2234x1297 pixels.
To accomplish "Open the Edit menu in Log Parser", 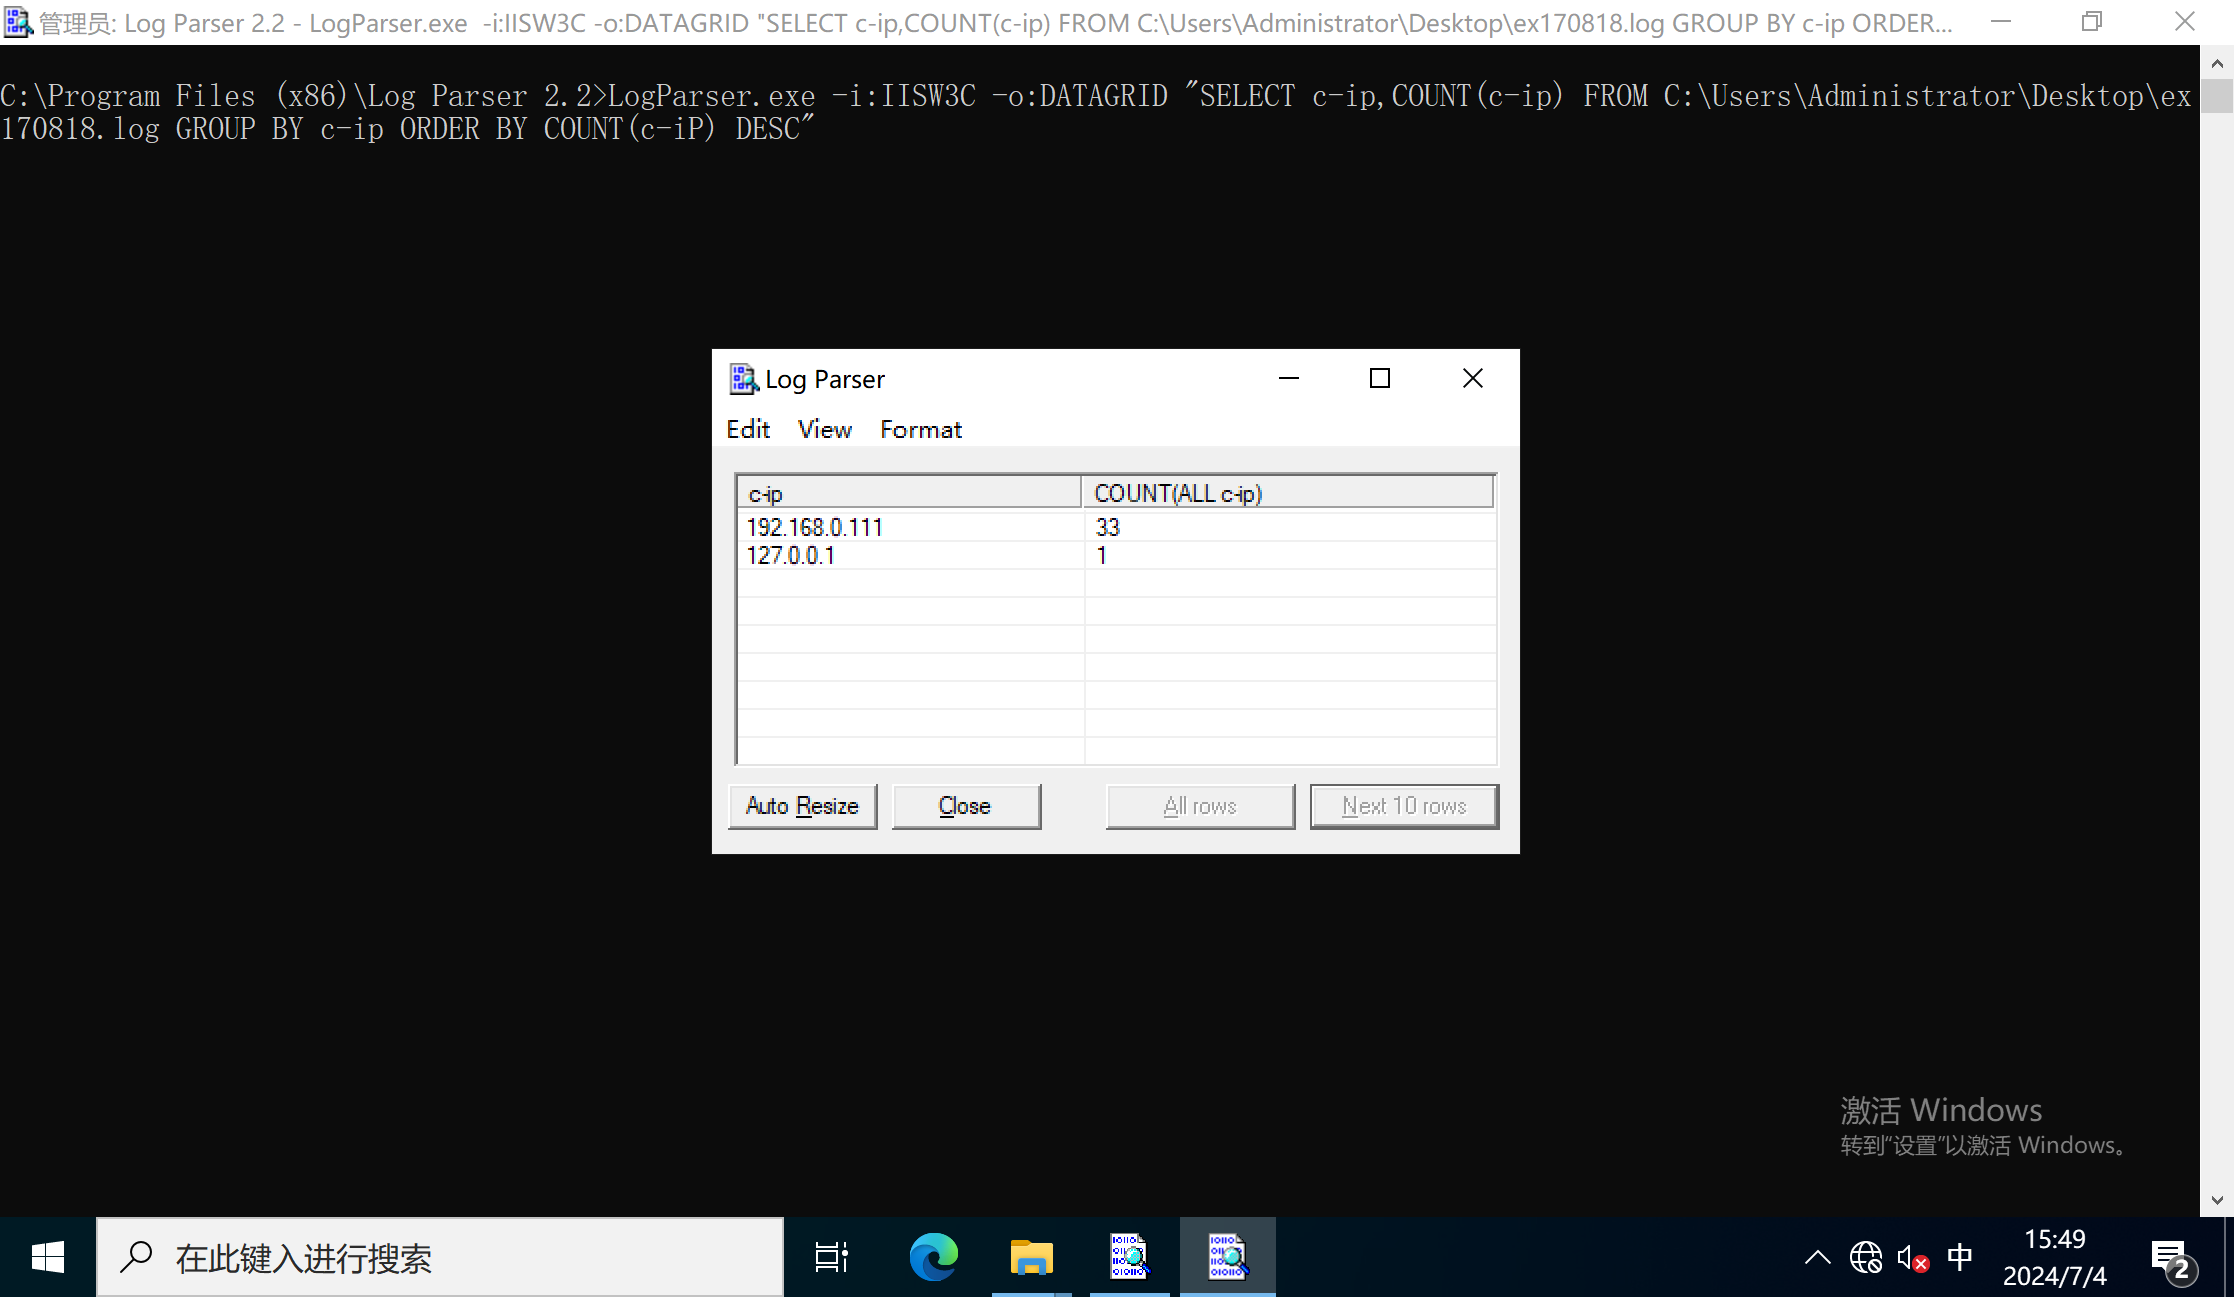I will pyautogui.click(x=748, y=429).
